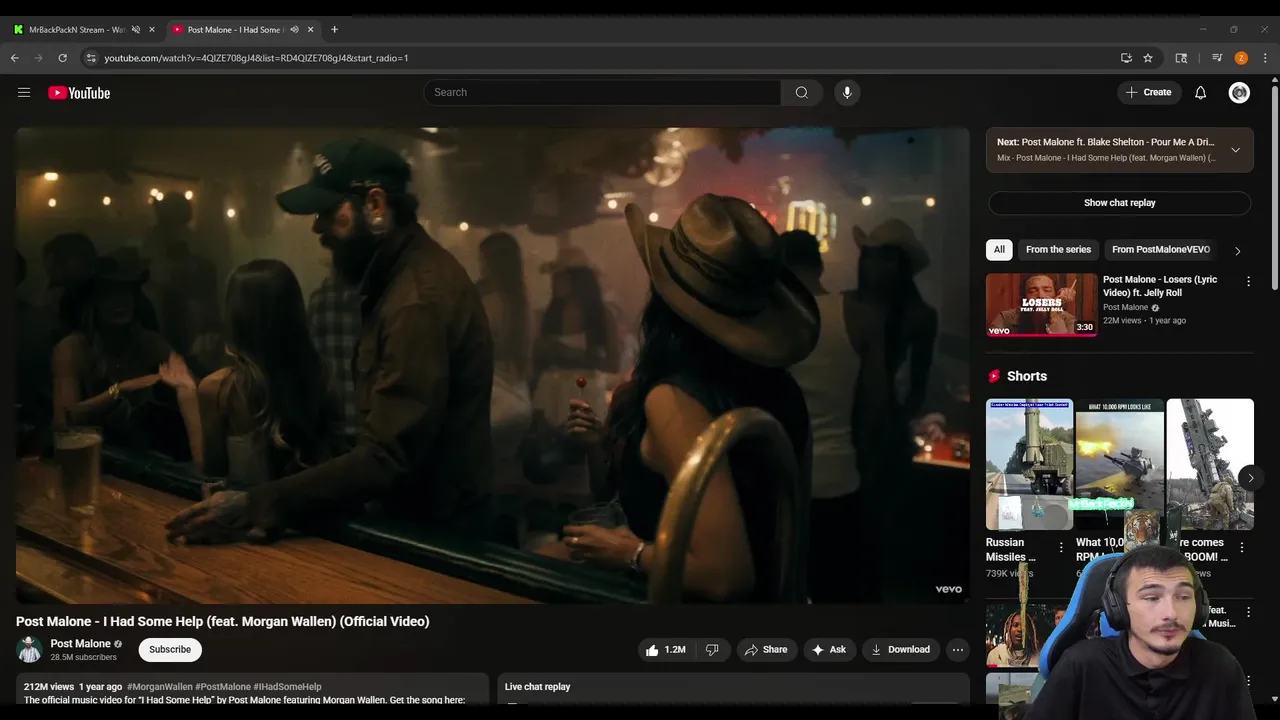Click the video title text
This screenshot has width=1280, height=720.
tap(223, 621)
